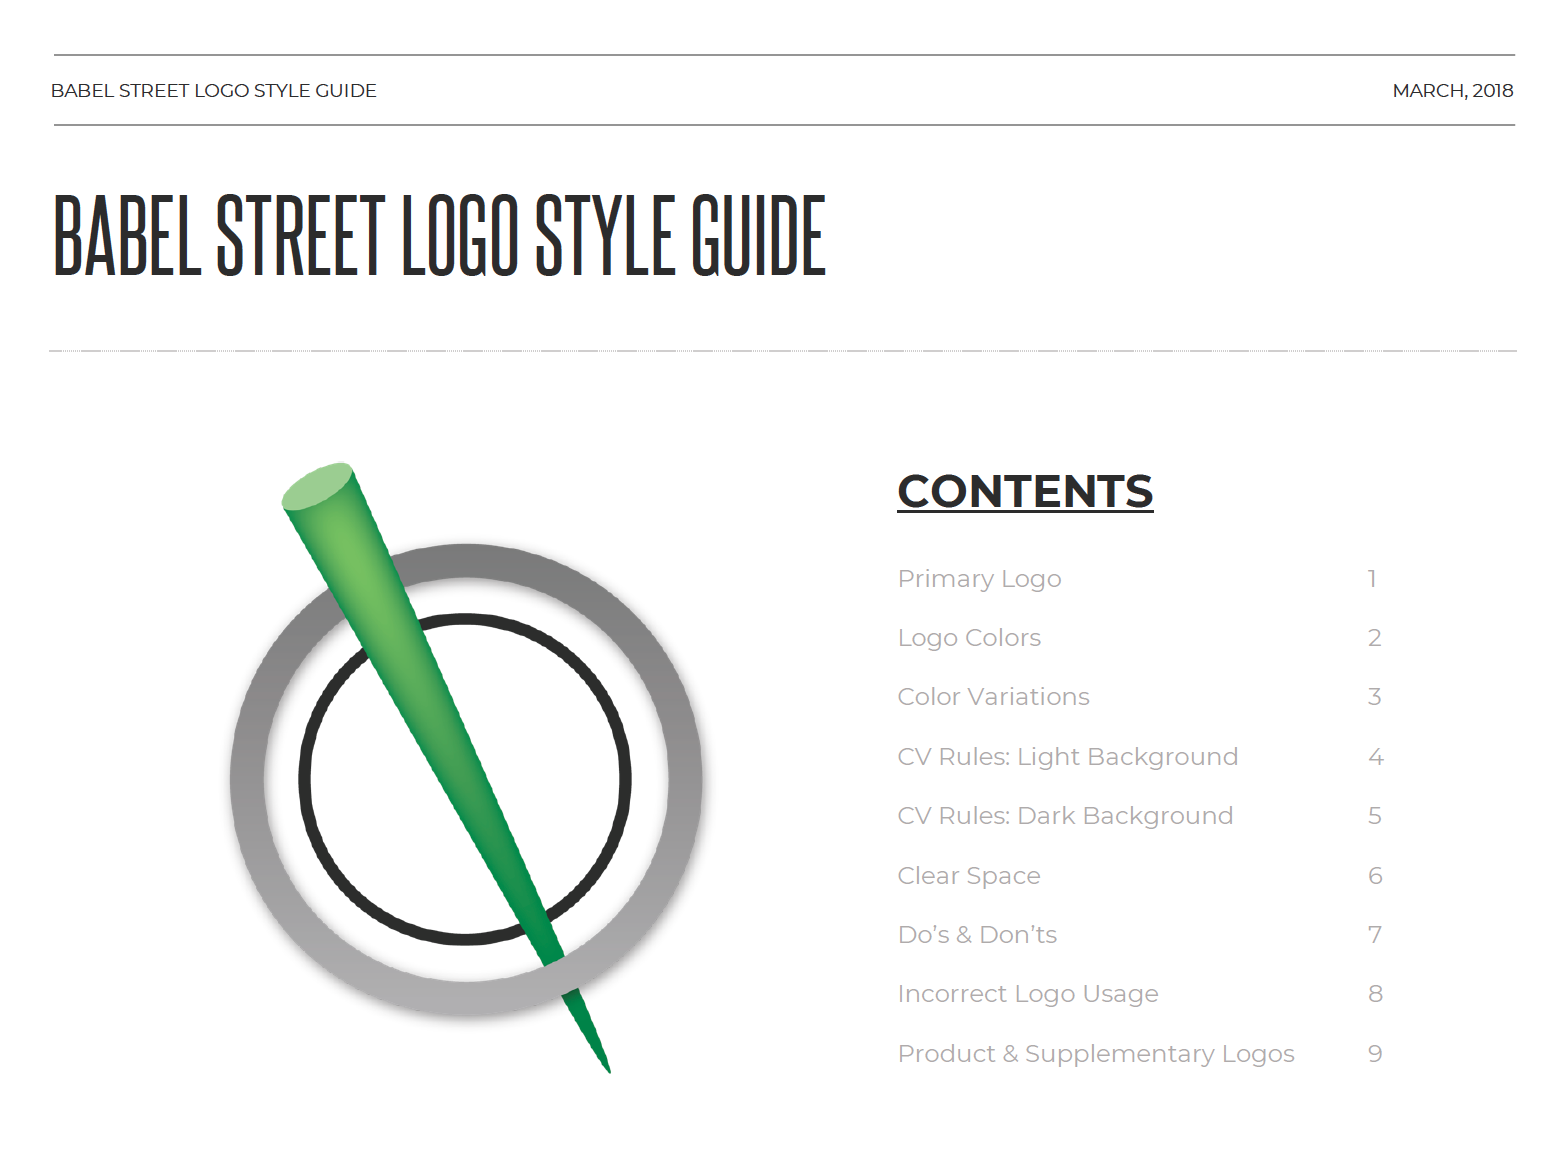Go to CV Rules: Dark Background
The height and width of the screenshot is (1171, 1561).
(1065, 817)
